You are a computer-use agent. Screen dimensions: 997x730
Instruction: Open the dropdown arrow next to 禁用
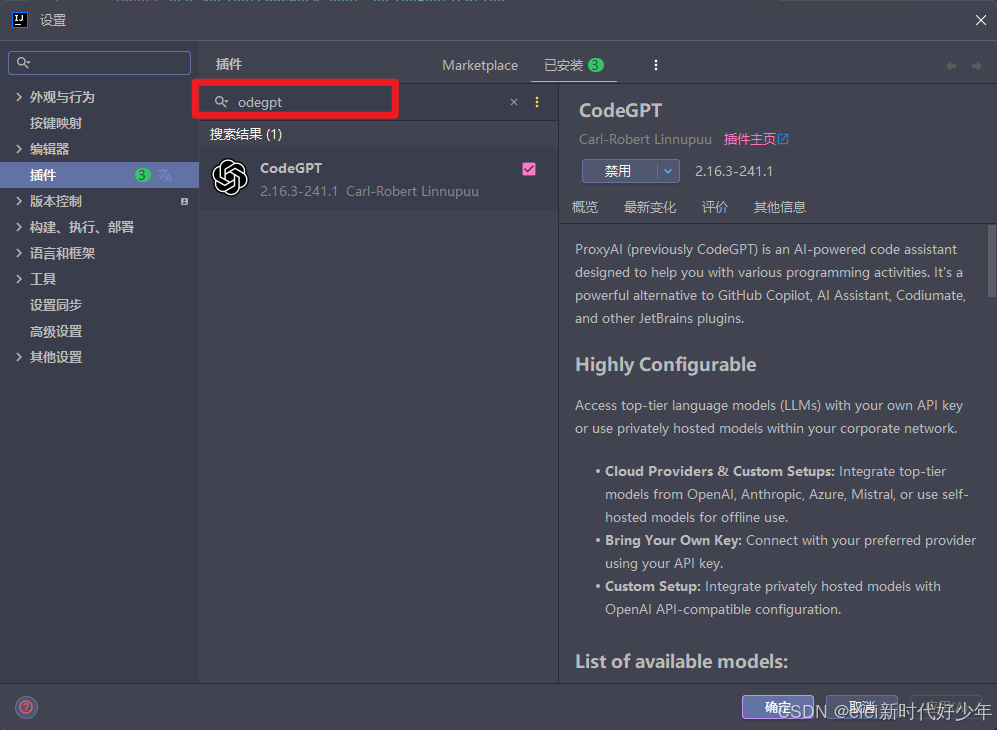click(668, 171)
